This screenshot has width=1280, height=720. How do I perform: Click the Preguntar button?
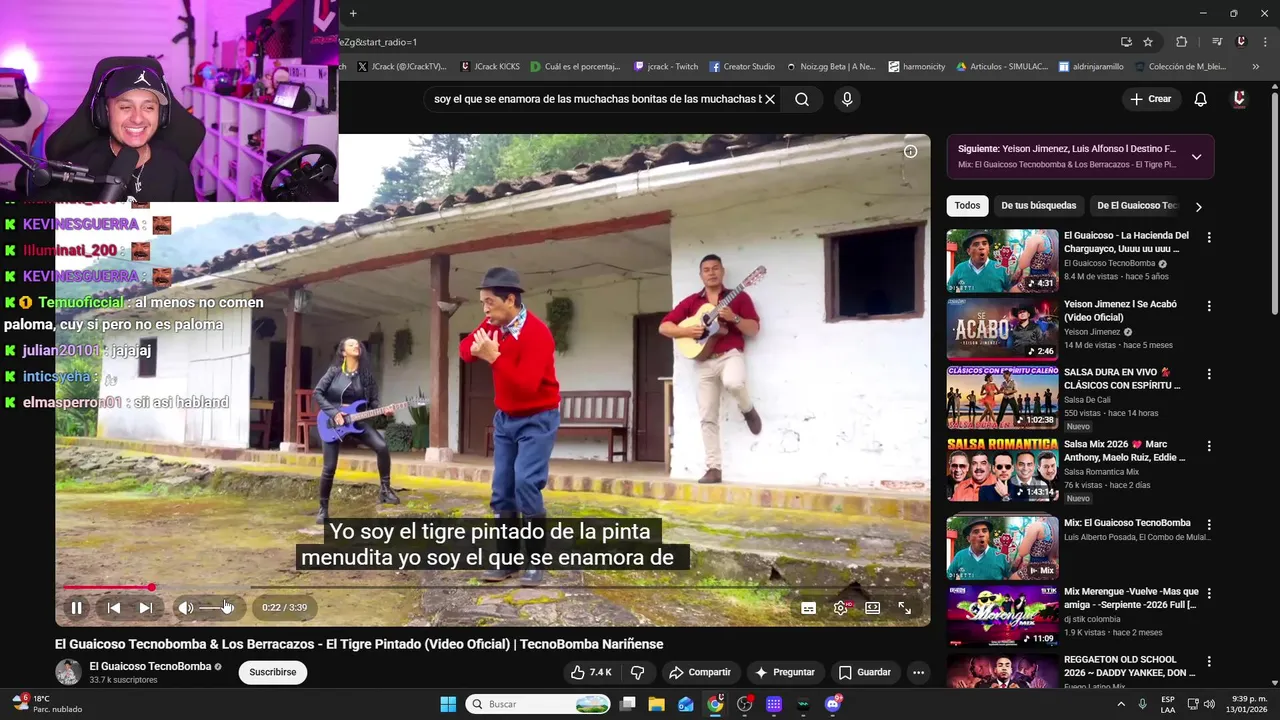pyautogui.click(x=785, y=672)
